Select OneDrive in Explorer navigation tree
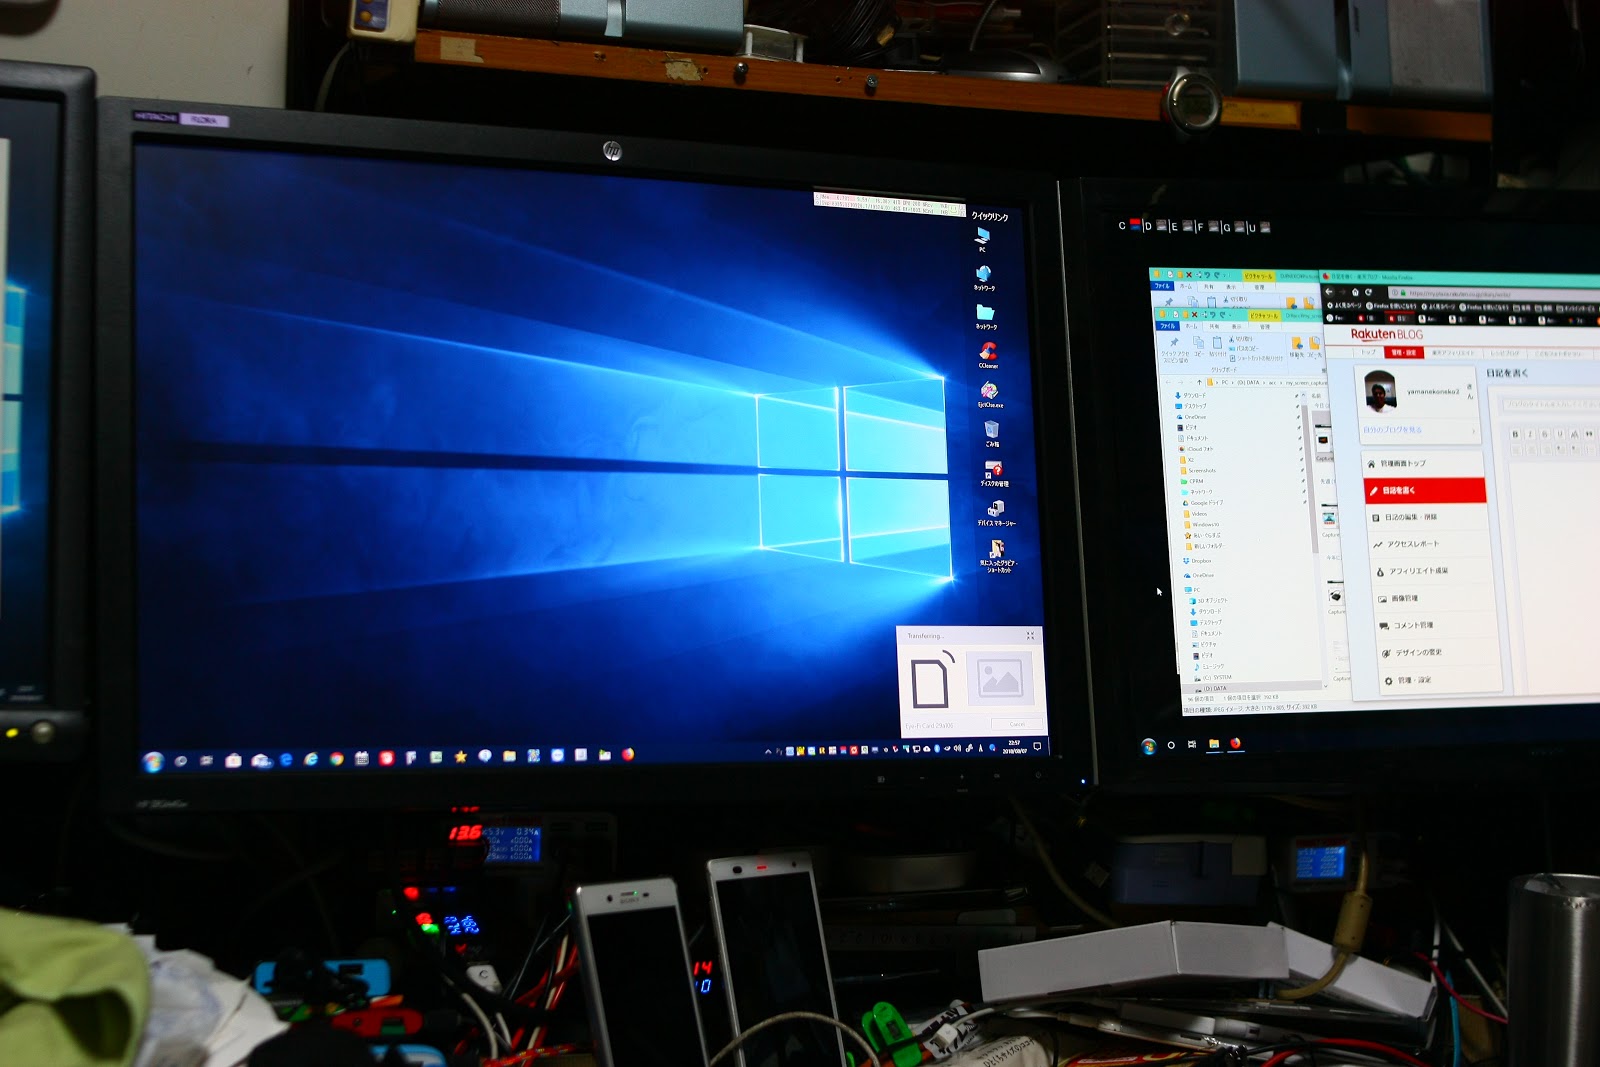 pyautogui.click(x=1195, y=417)
